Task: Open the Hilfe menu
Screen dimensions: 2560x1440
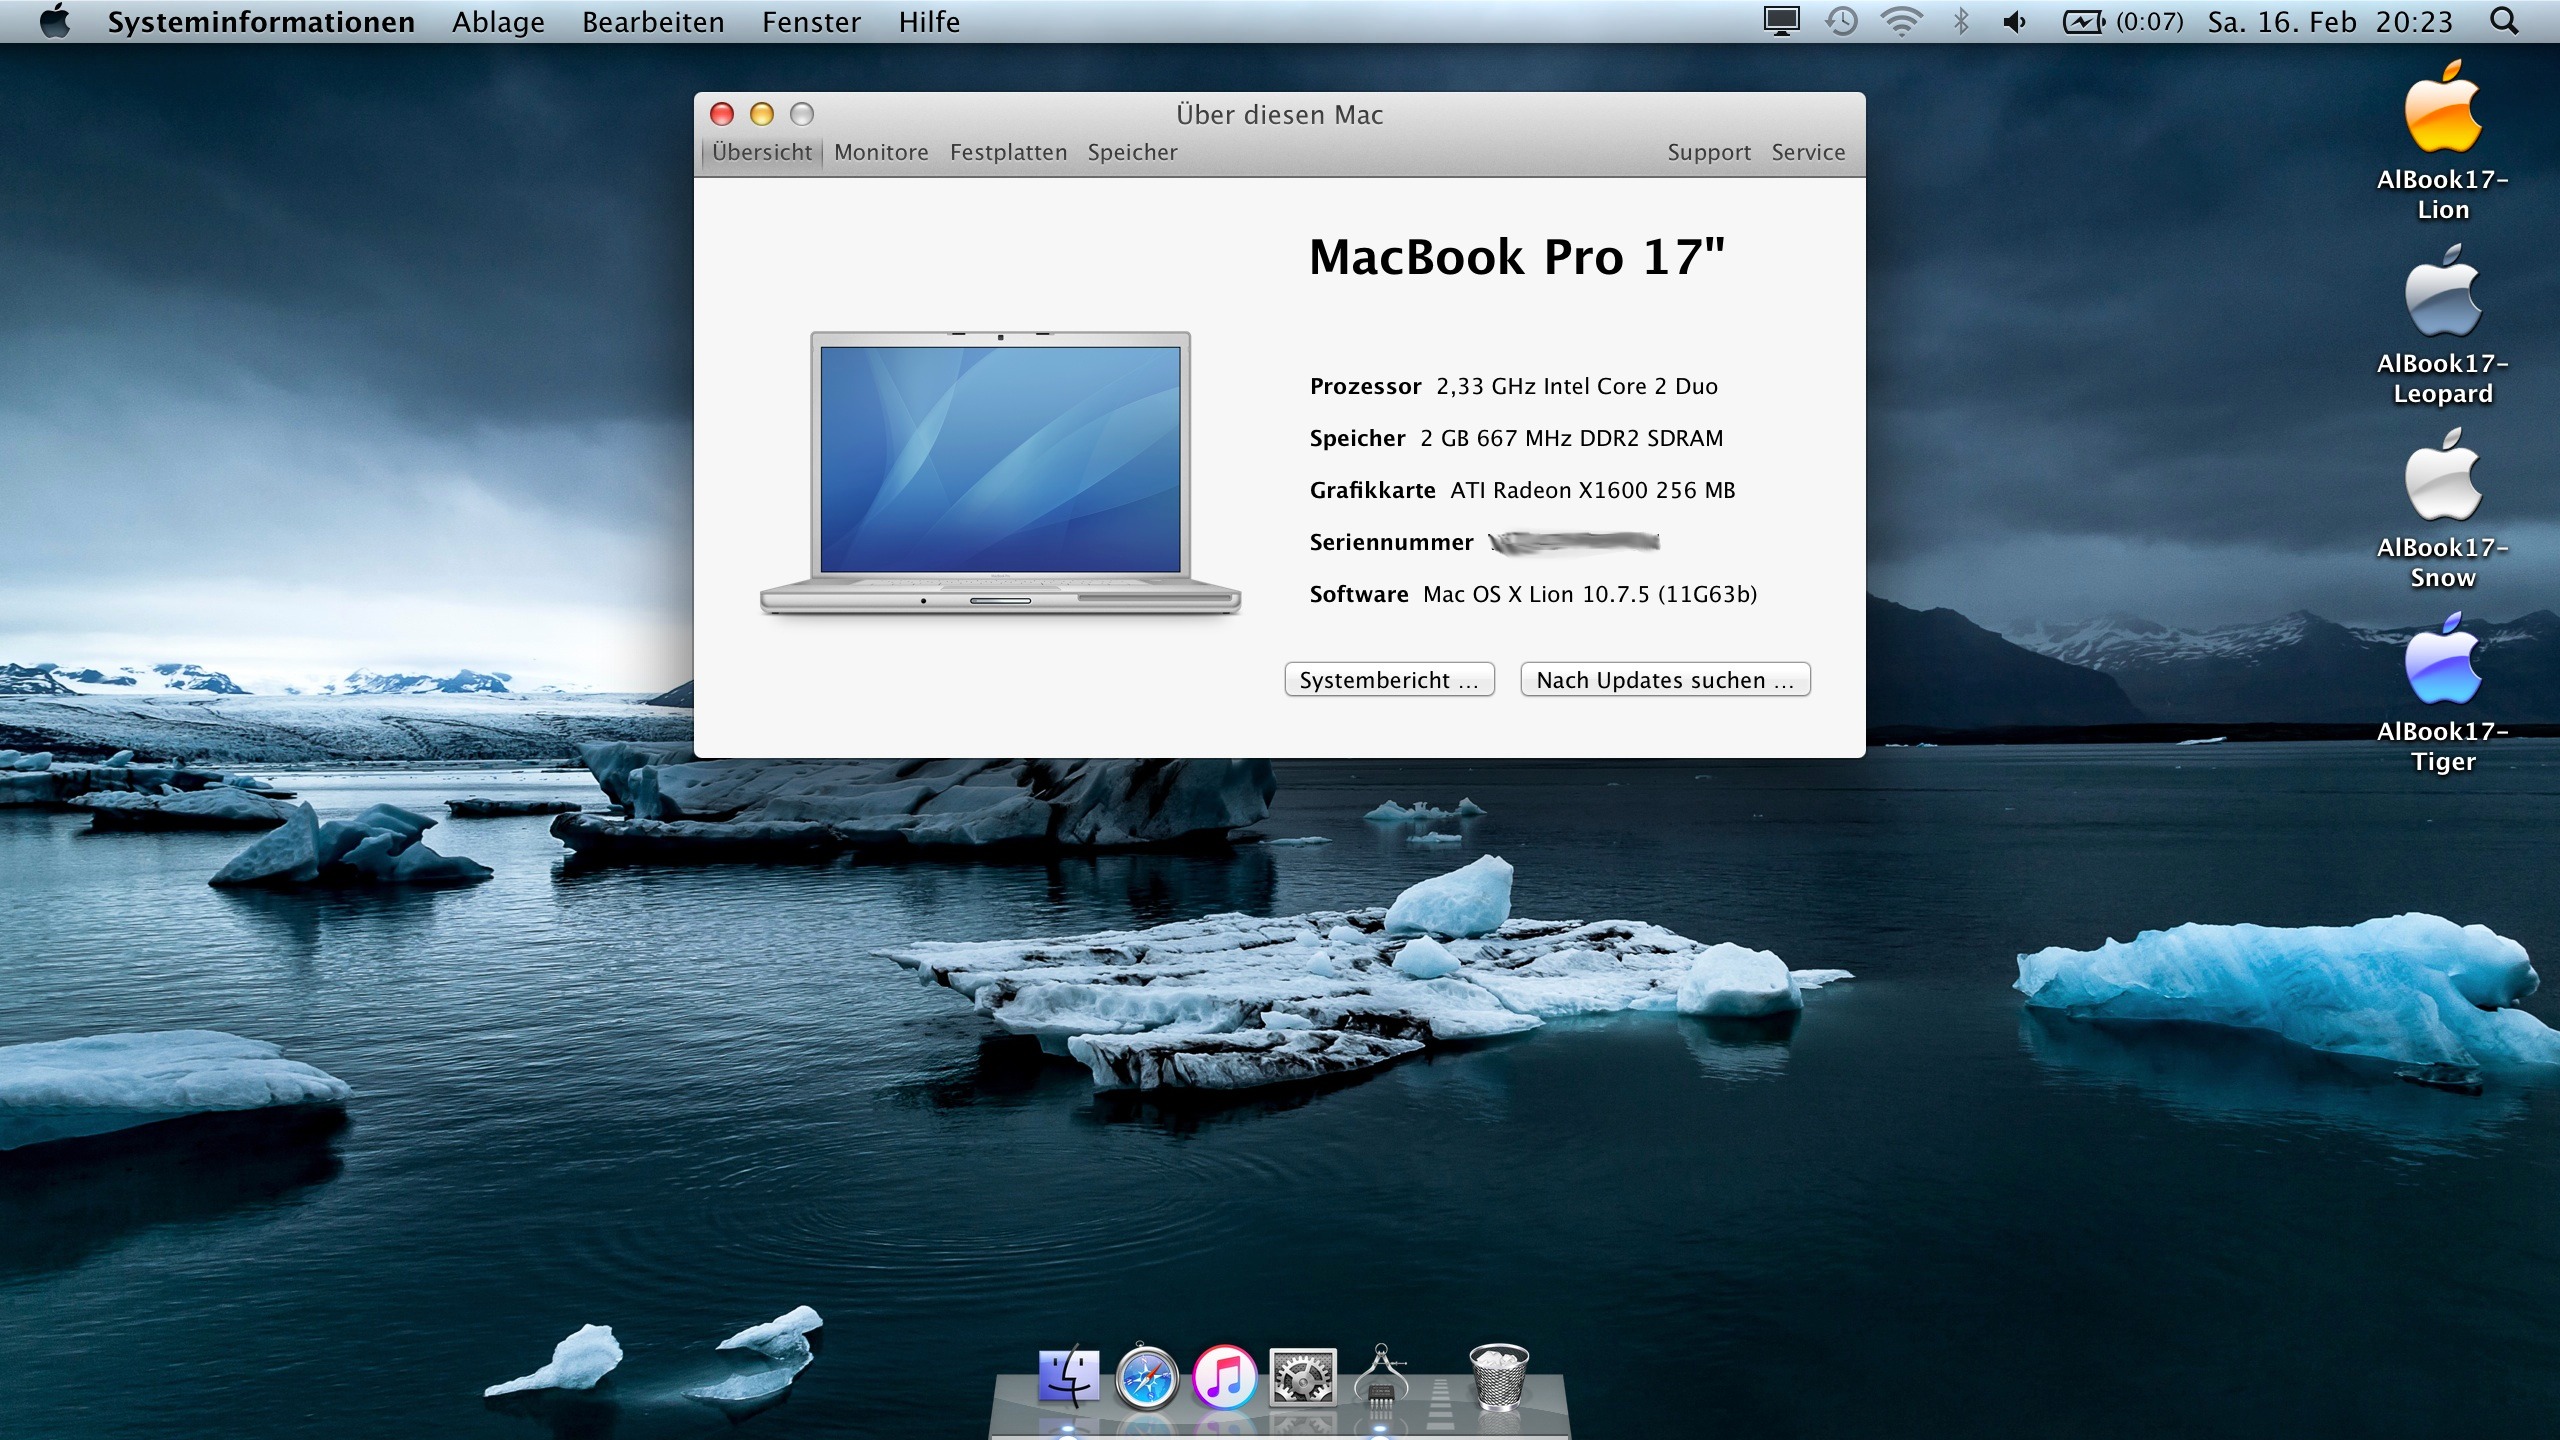Action: click(929, 22)
